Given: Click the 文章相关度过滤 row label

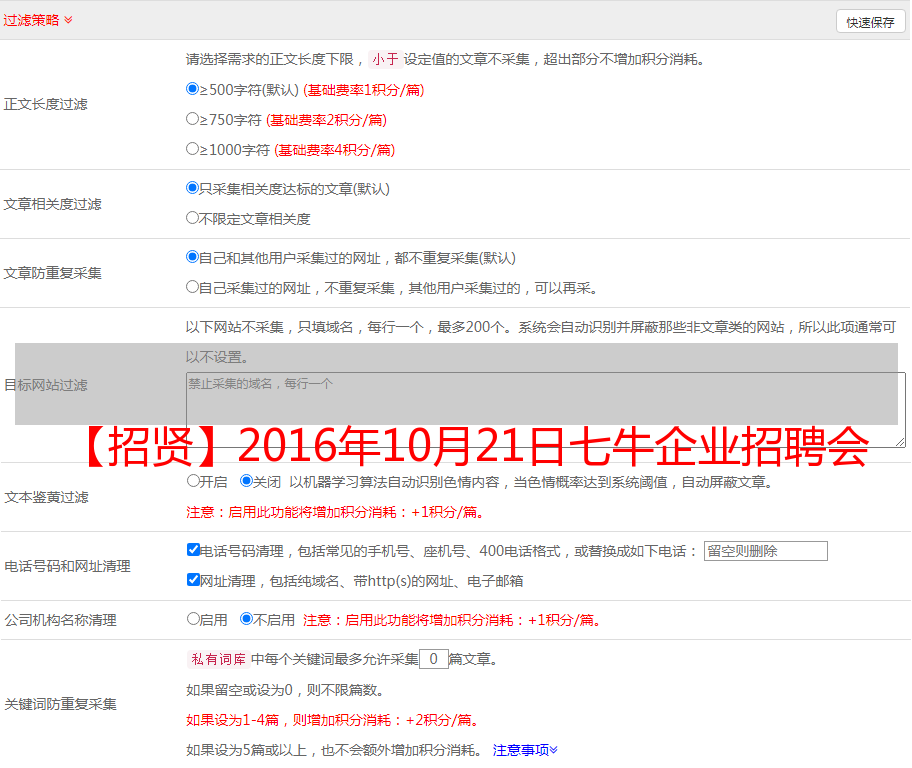Looking at the screenshot, I should coord(52,204).
